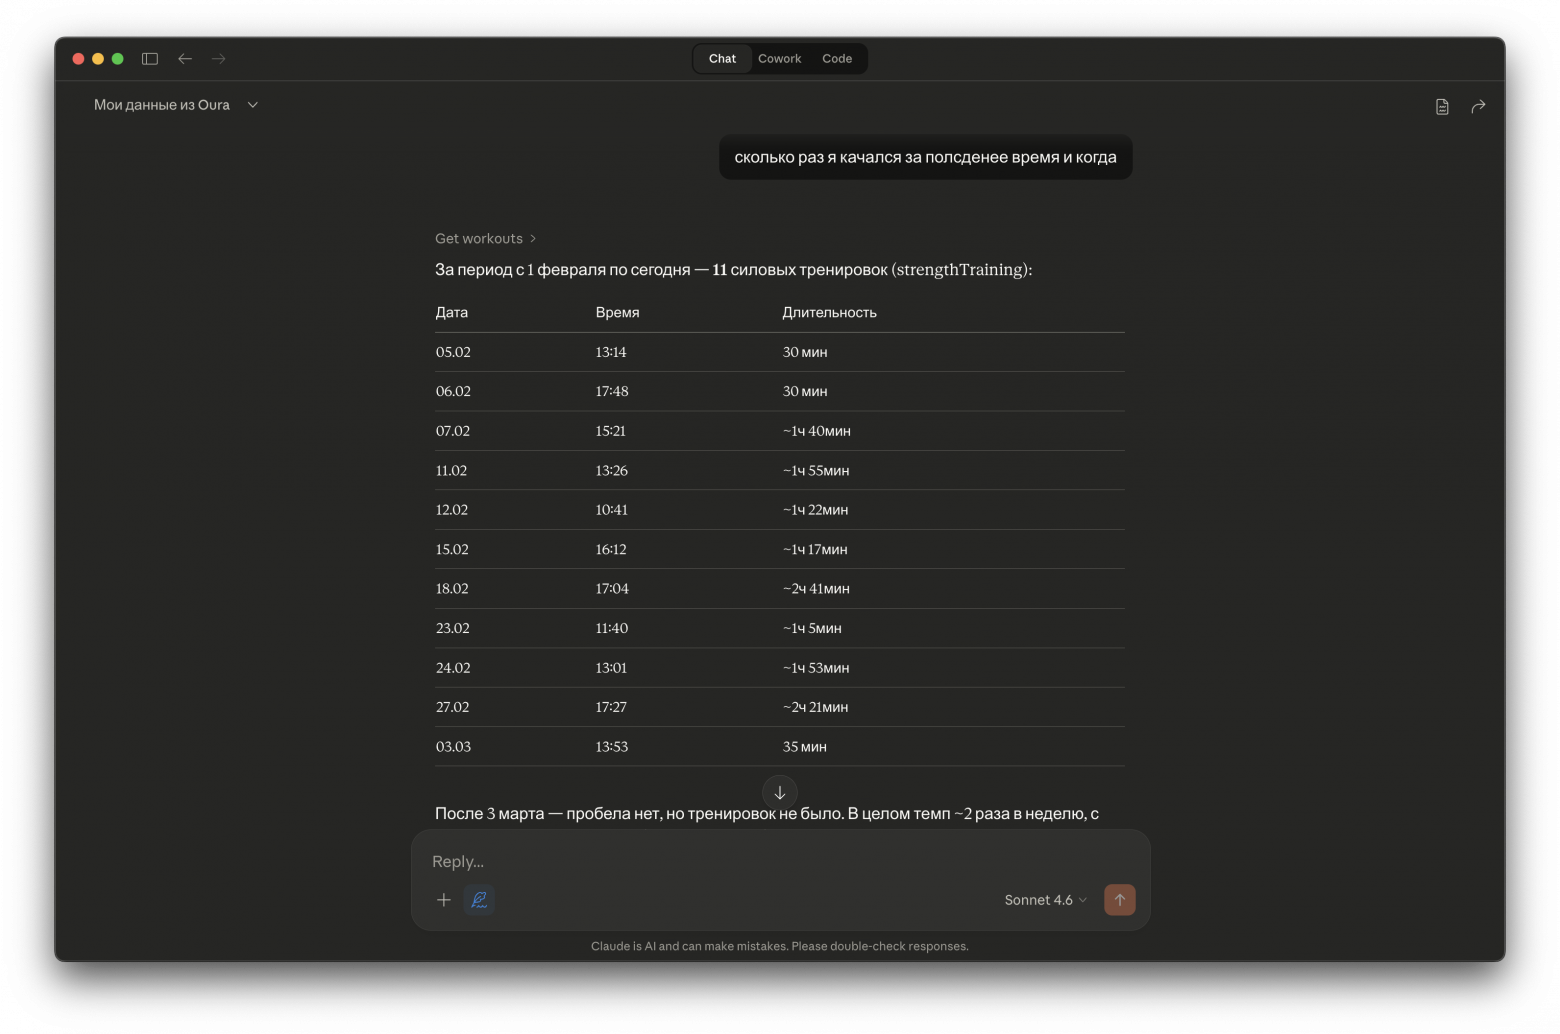Click the plus attachment icon
Screen dimensions: 1560x1034
click(x=444, y=900)
